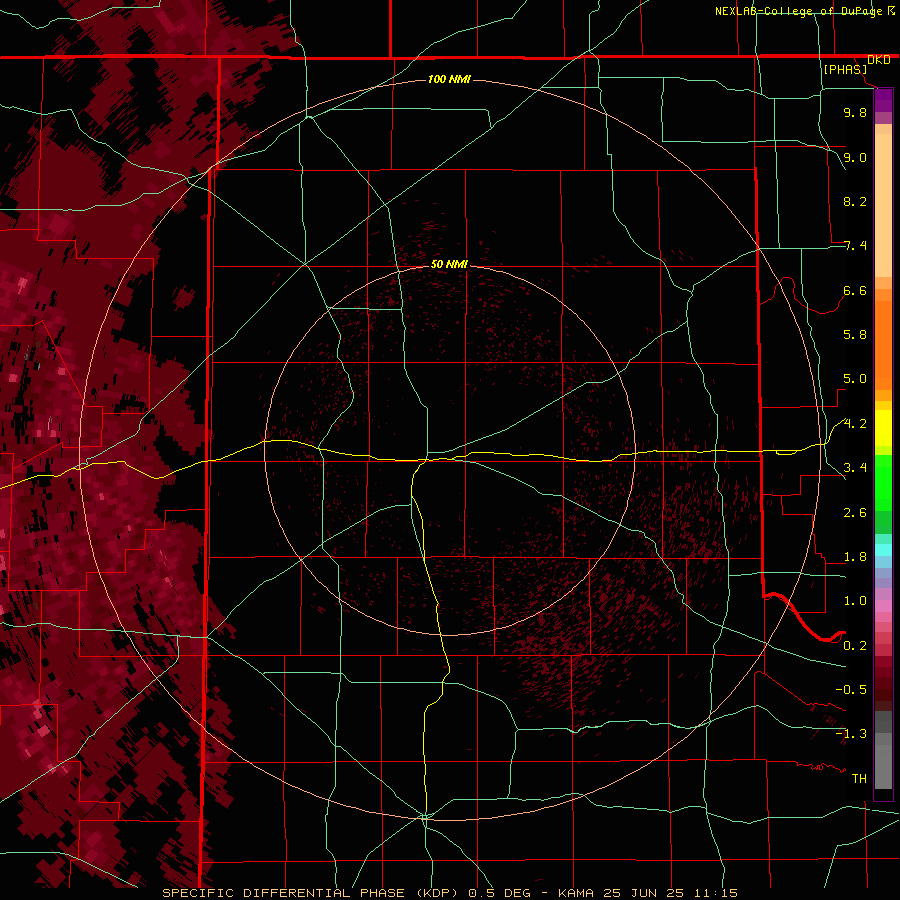Click the 1.8 value on color scale
Screen dimensions: 900x900
pyautogui.click(x=855, y=557)
